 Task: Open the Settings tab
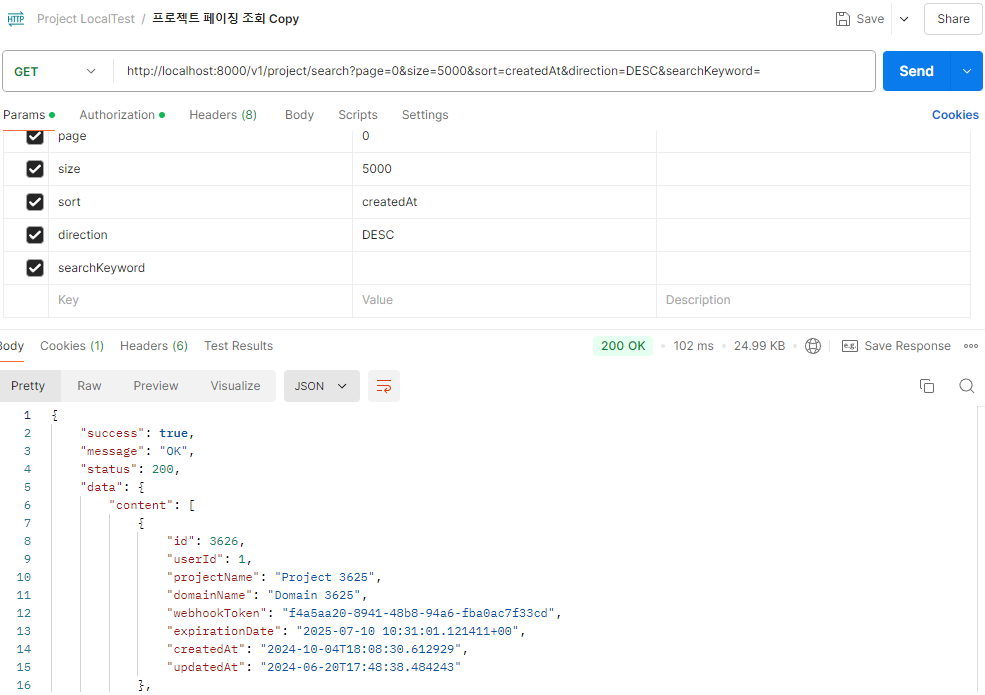click(425, 115)
